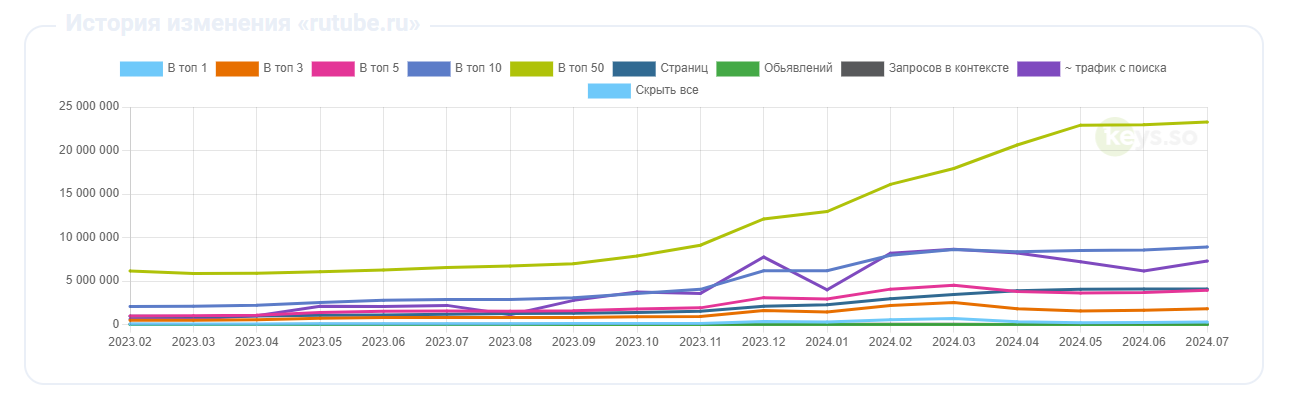Click the light-blue "Скрыть все" swatch

(x=609, y=90)
